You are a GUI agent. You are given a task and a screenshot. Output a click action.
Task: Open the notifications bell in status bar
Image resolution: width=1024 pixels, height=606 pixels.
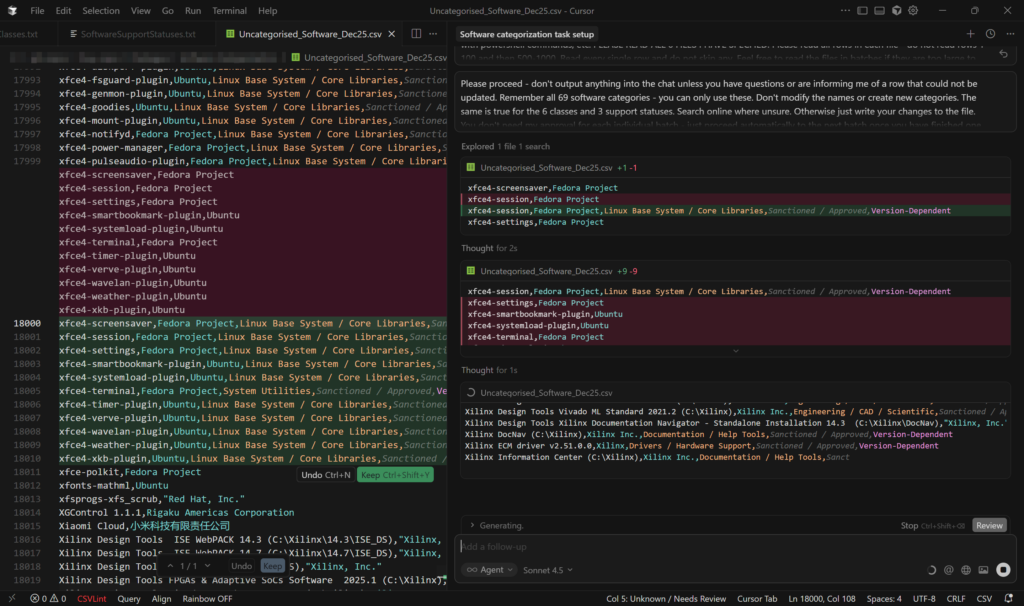1010,599
